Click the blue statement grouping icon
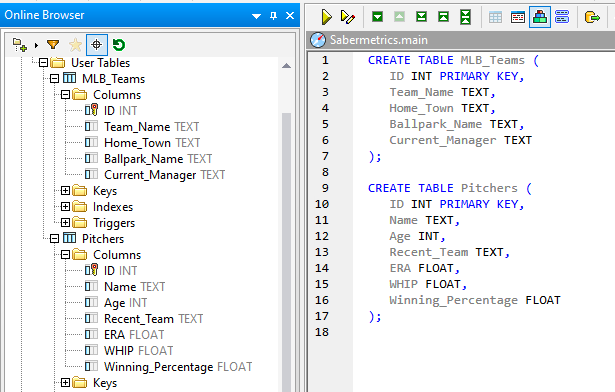The image size is (615, 392). [562, 17]
